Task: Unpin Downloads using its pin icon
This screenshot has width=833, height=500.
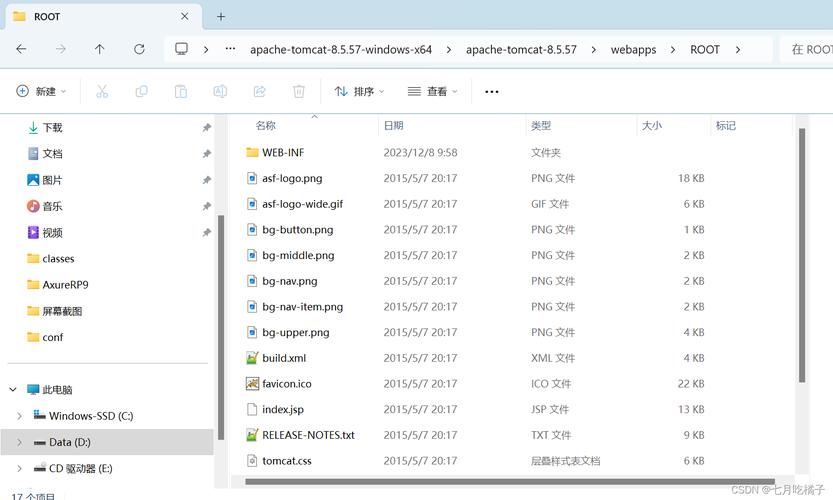Action: coord(207,128)
